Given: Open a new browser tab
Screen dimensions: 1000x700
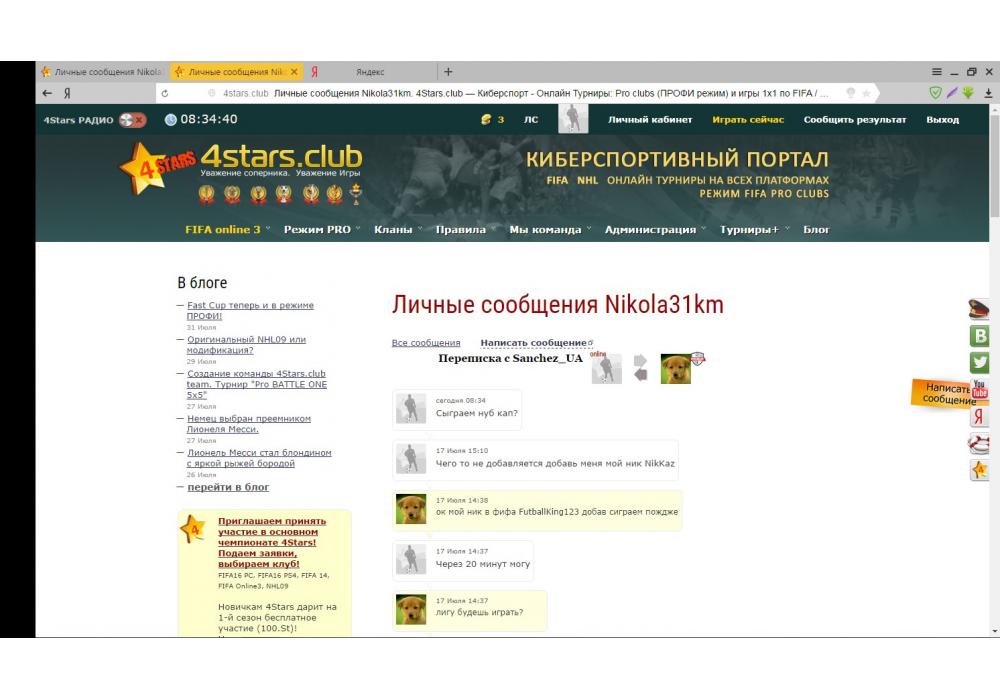Looking at the screenshot, I should tap(448, 72).
